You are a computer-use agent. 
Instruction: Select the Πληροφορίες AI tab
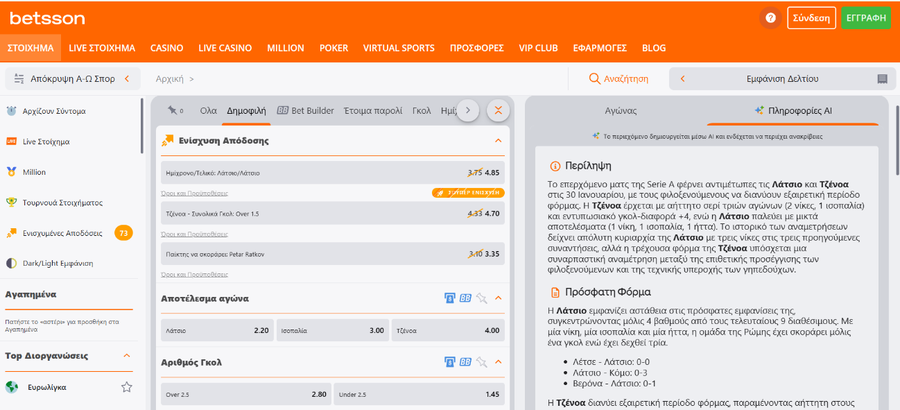click(x=793, y=111)
